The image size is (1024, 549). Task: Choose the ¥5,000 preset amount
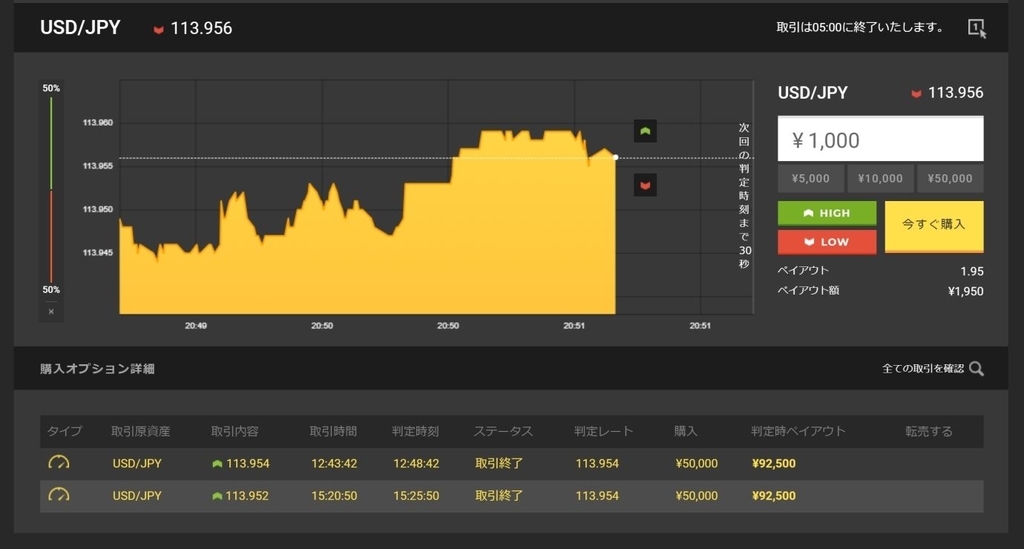(810, 178)
